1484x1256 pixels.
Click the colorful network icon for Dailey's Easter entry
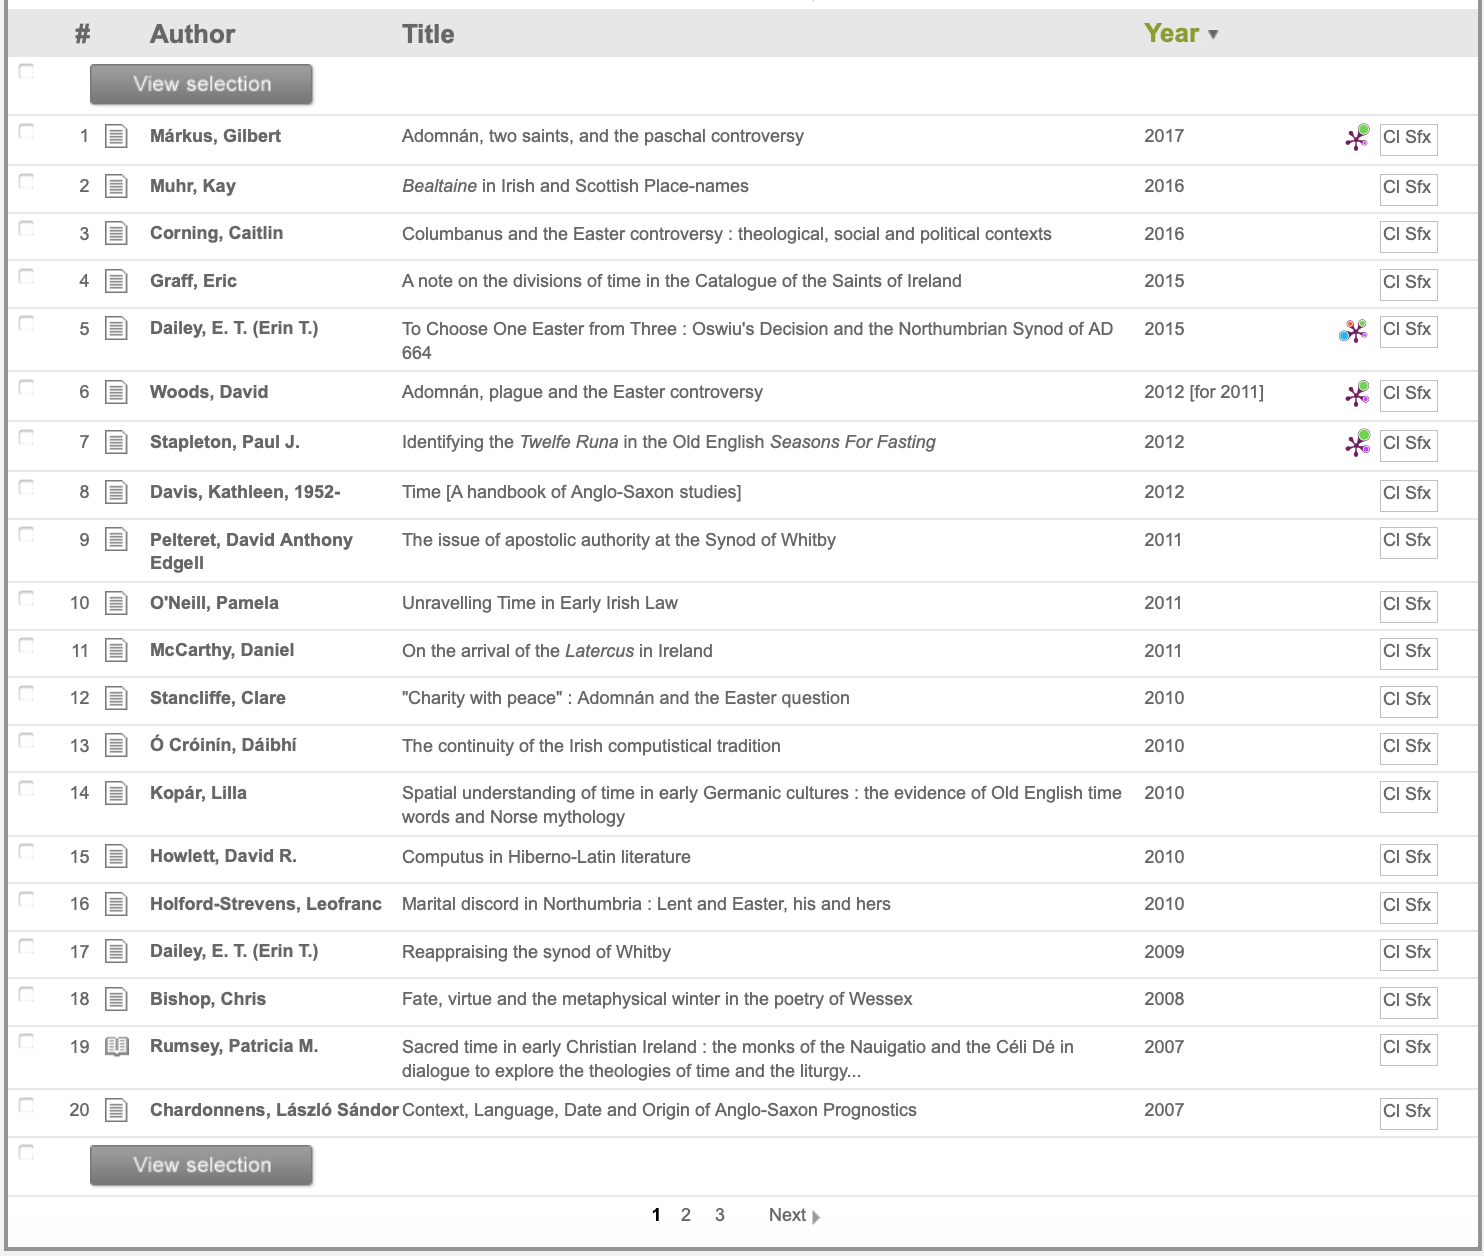click(1353, 330)
